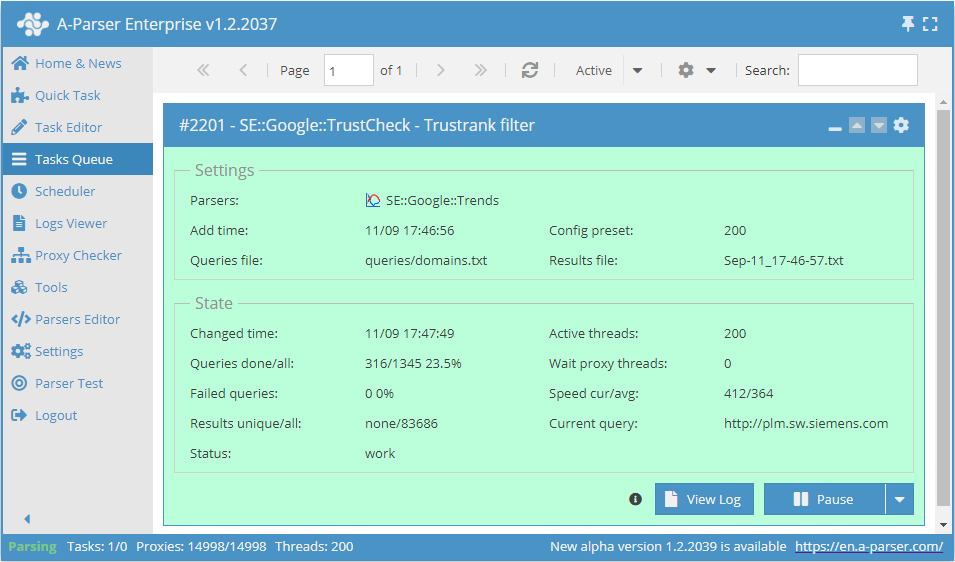Open Proxy Checker in the sidebar
The height and width of the screenshot is (562, 955).
(x=78, y=255)
